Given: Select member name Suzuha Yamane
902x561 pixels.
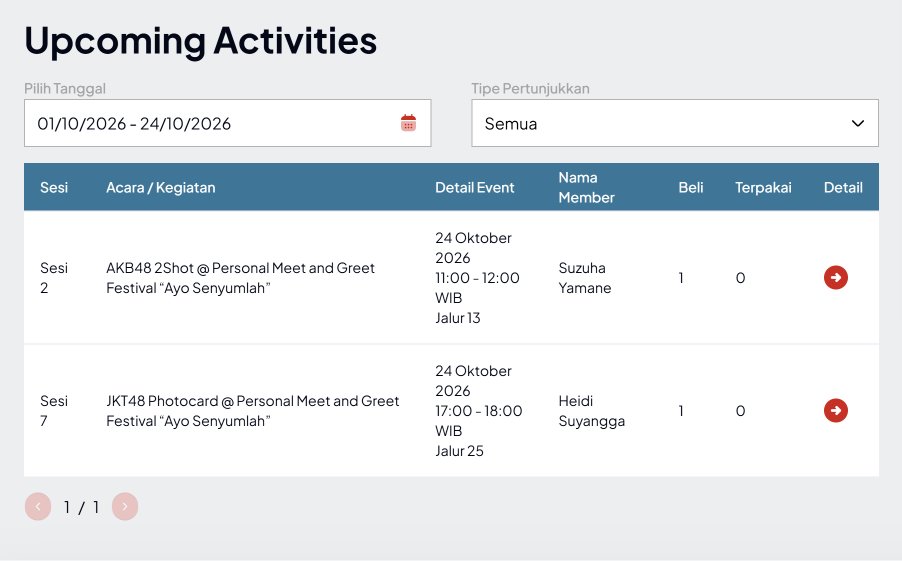Looking at the screenshot, I should 585,278.
